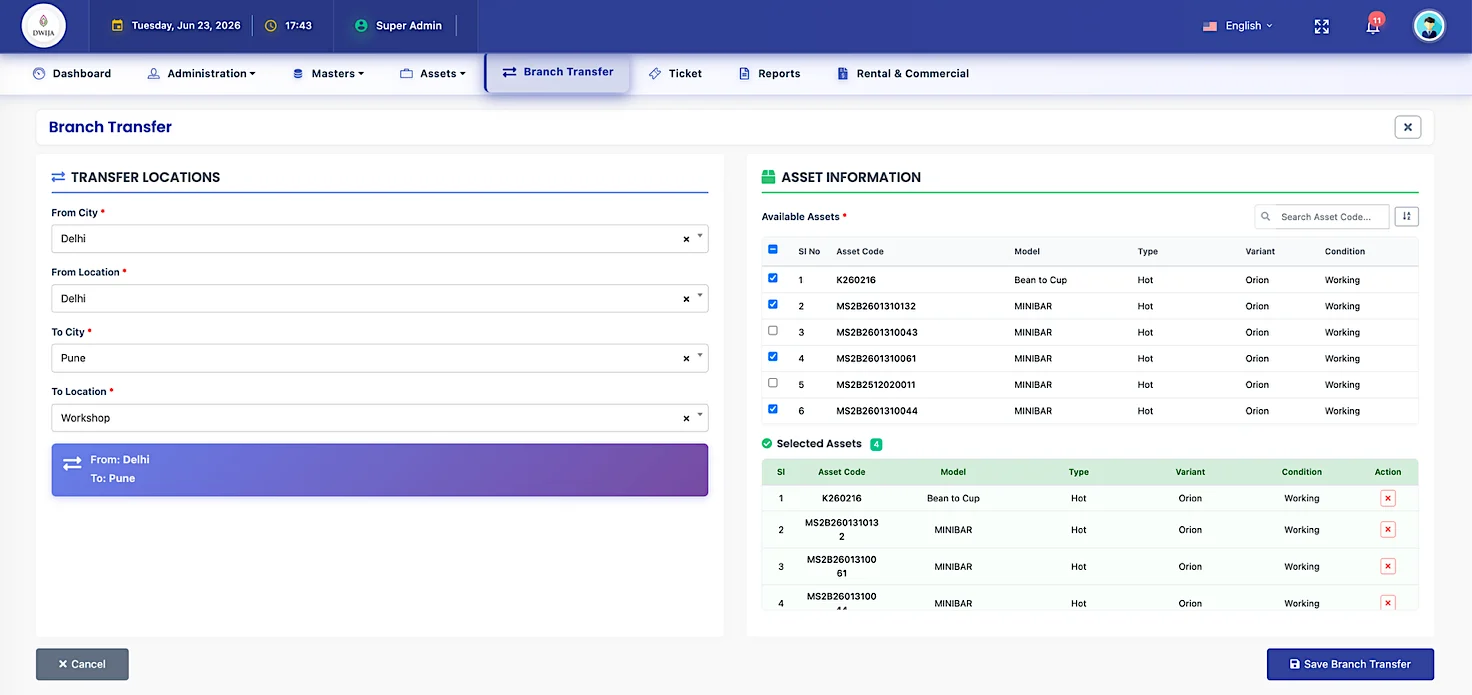The image size is (1472, 695).
Task: Open the From Location dropdown
Action: click(x=380, y=298)
